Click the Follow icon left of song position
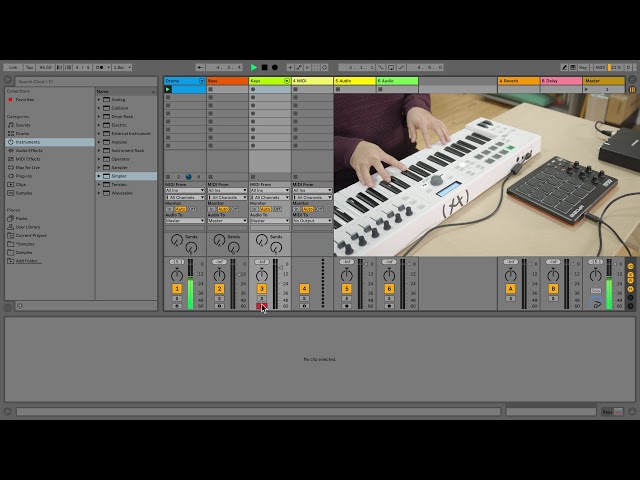The width and height of the screenshot is (640, 480). [200, 67]
